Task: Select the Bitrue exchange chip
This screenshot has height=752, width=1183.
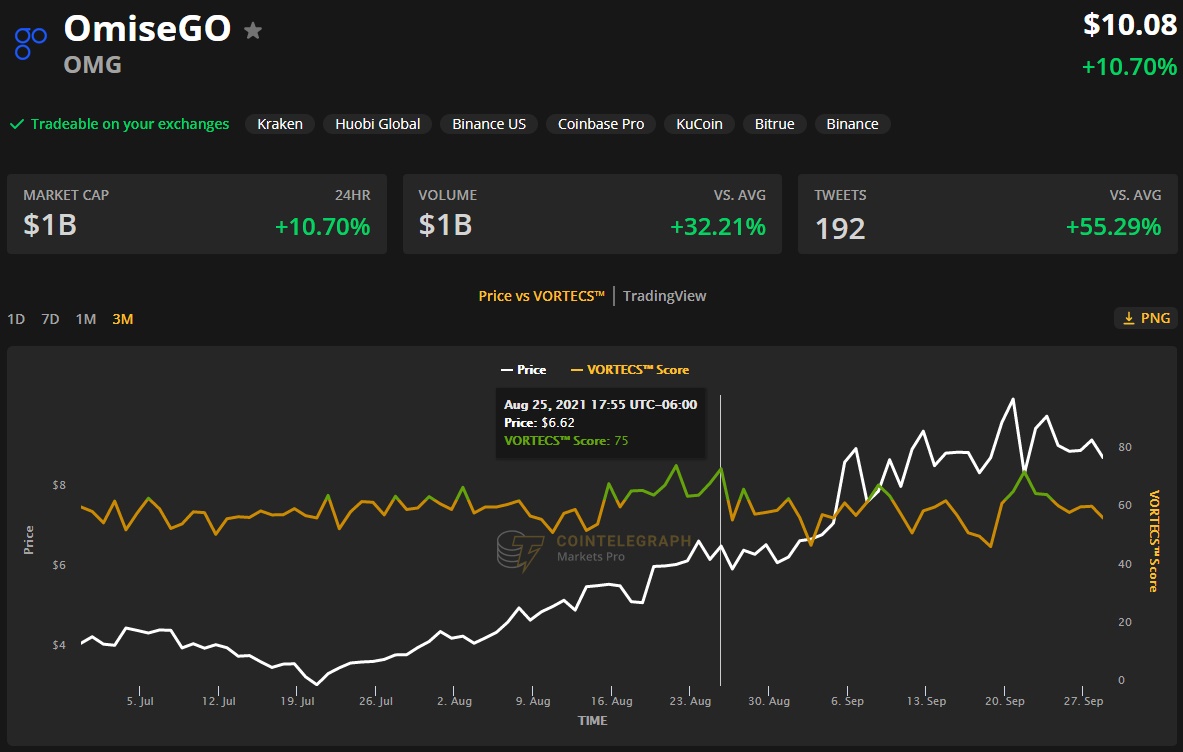Action: 775,124
